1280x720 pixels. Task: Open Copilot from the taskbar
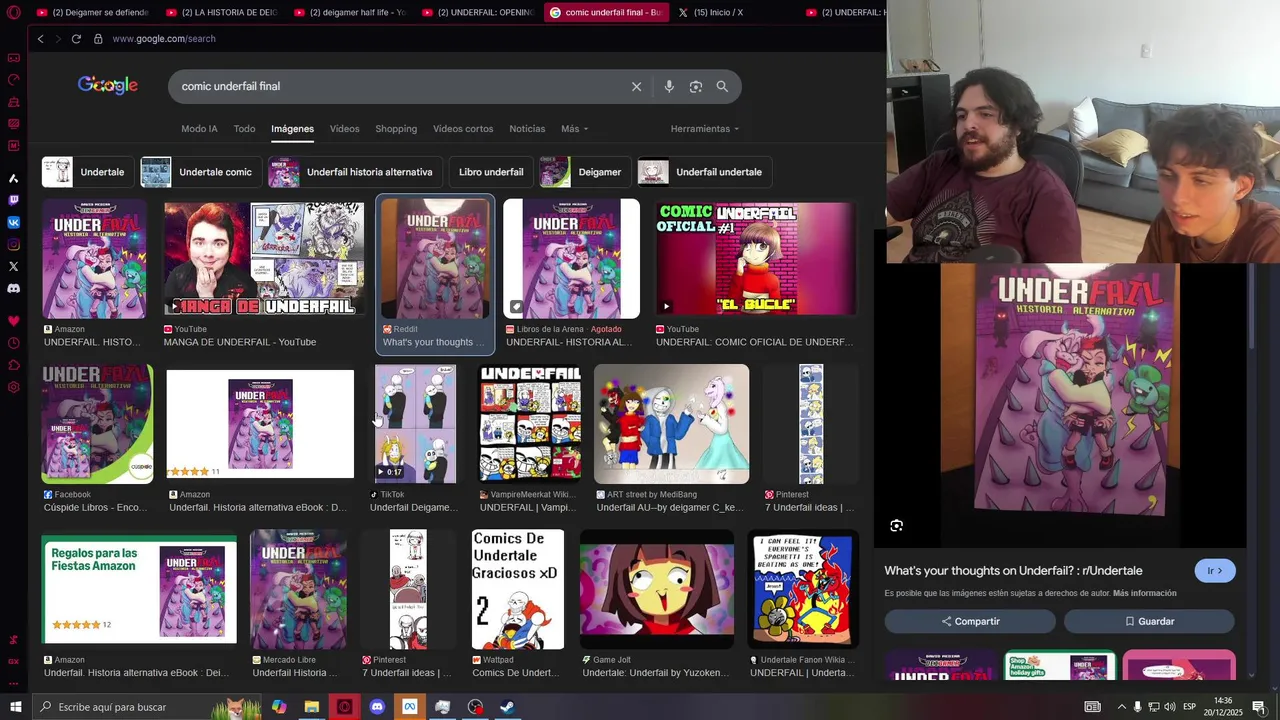pyautogui.click(x=279, y=707)
